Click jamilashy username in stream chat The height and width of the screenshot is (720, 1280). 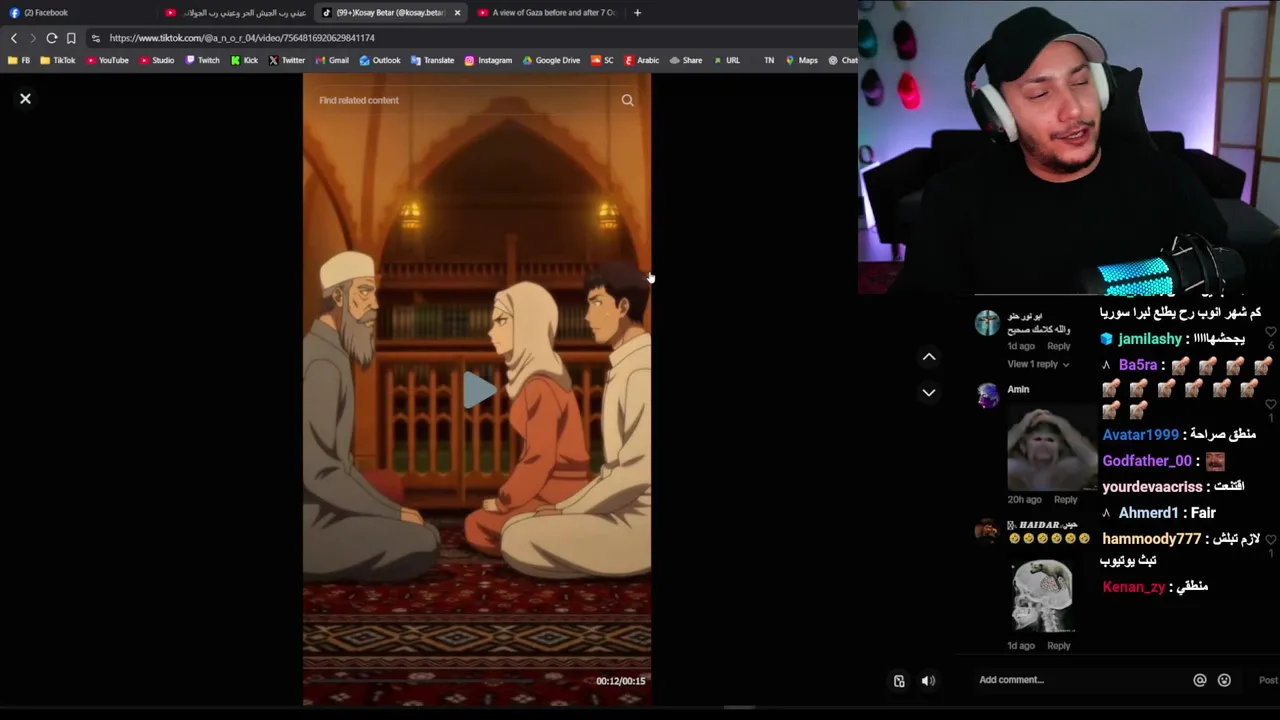click(1150, 339)
